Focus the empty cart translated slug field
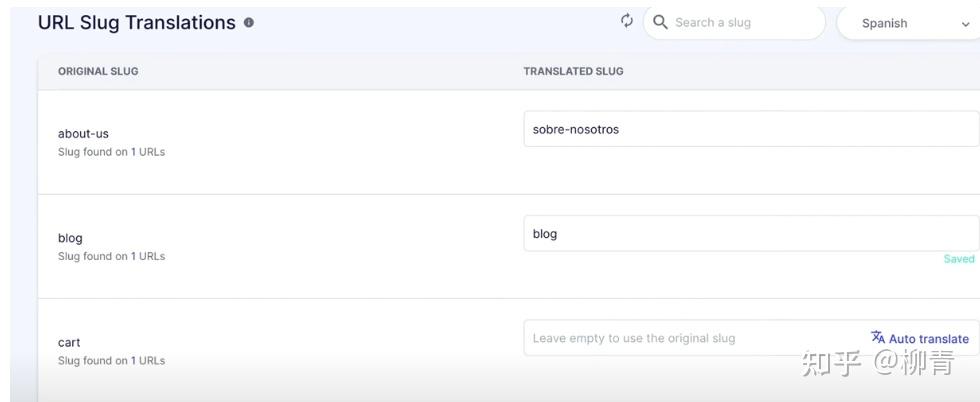The width and height of the screenshot is (980, 402). [690, 338]
